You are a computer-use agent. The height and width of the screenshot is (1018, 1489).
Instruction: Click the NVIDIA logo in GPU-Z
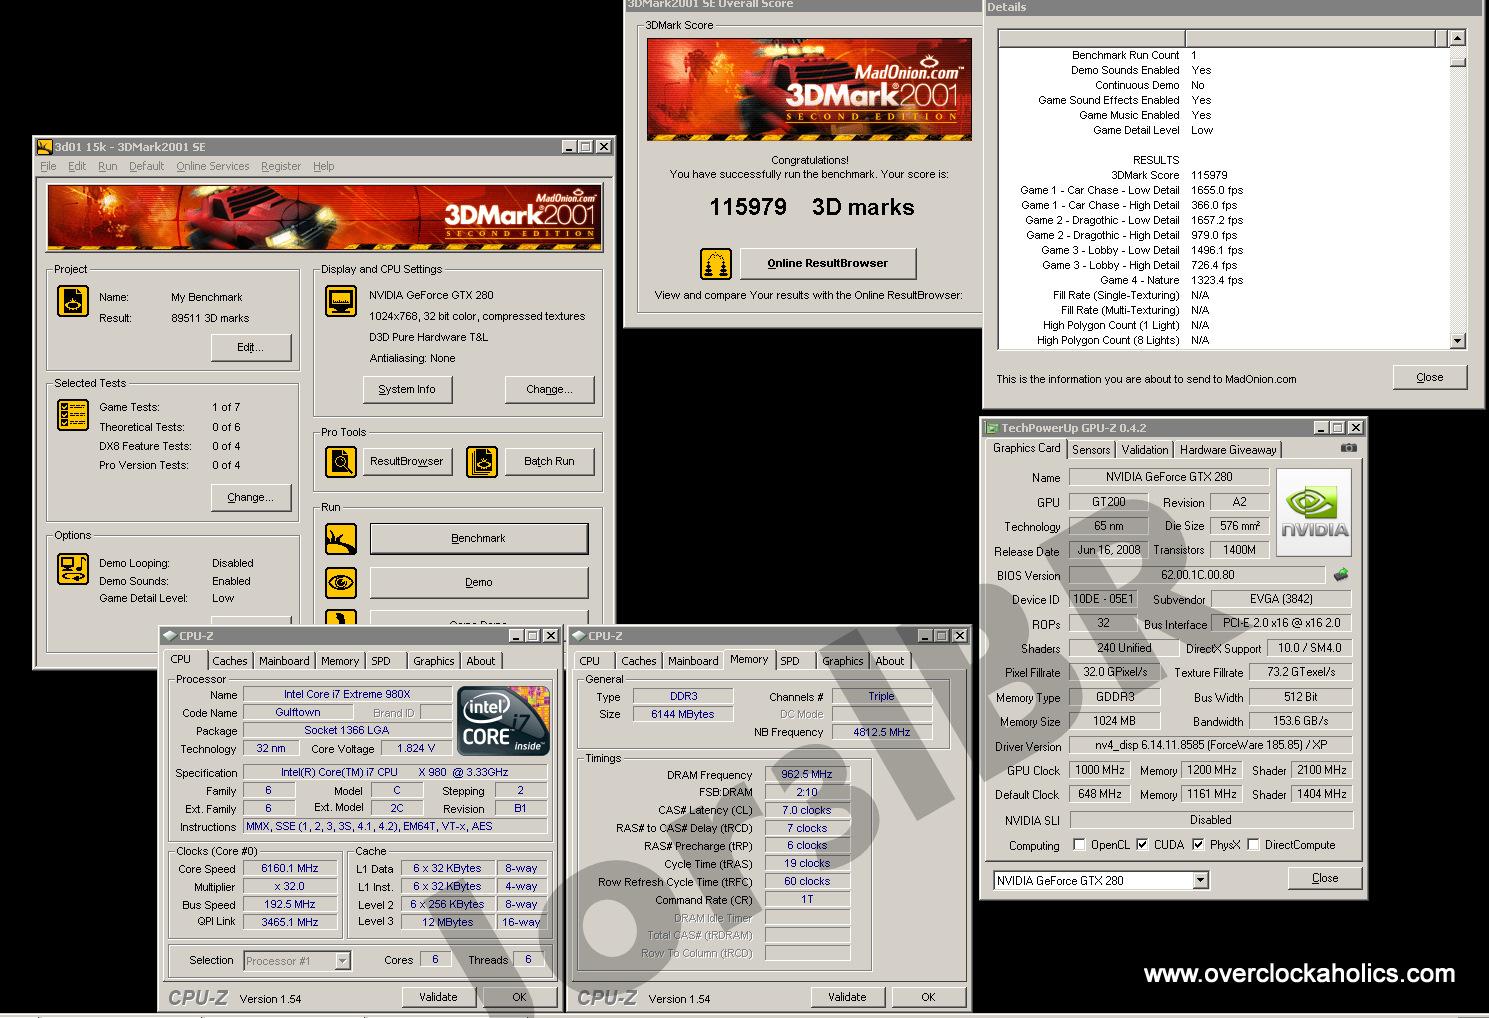coord(1314,512)
